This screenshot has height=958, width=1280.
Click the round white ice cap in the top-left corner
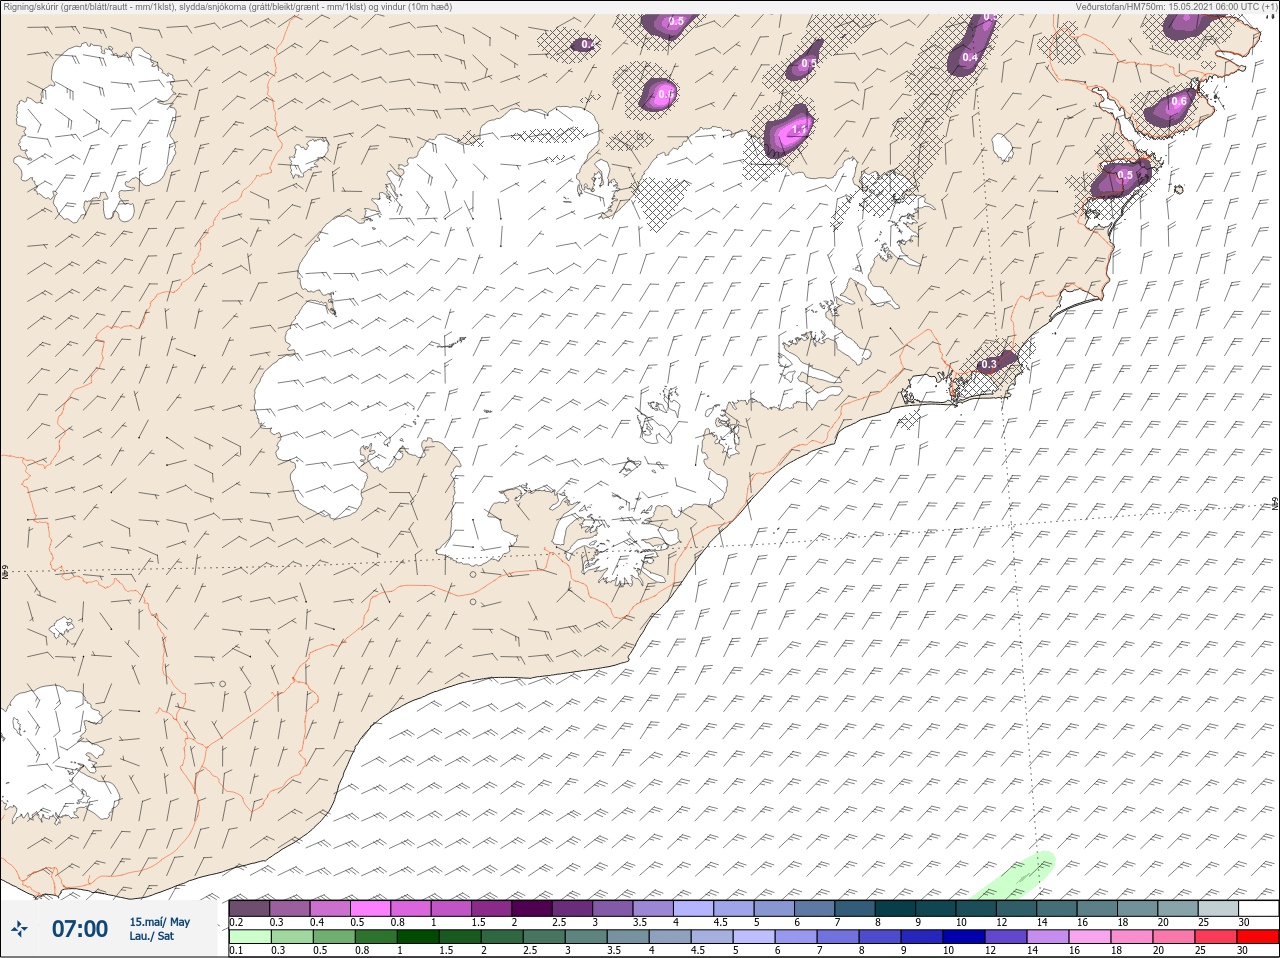pos(97,135)
